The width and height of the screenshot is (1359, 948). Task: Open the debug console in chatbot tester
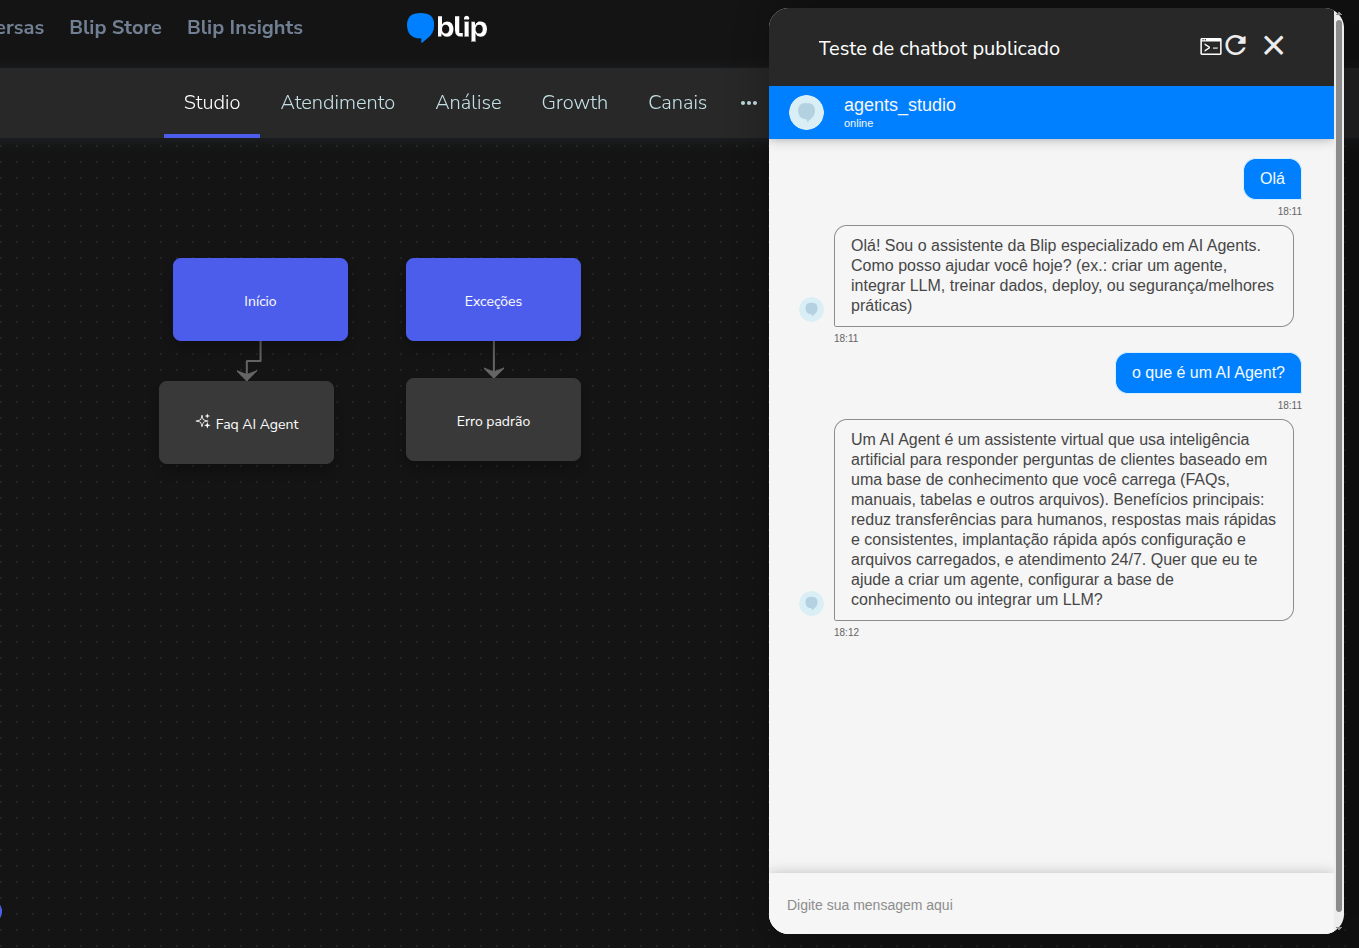point(1210,46)
